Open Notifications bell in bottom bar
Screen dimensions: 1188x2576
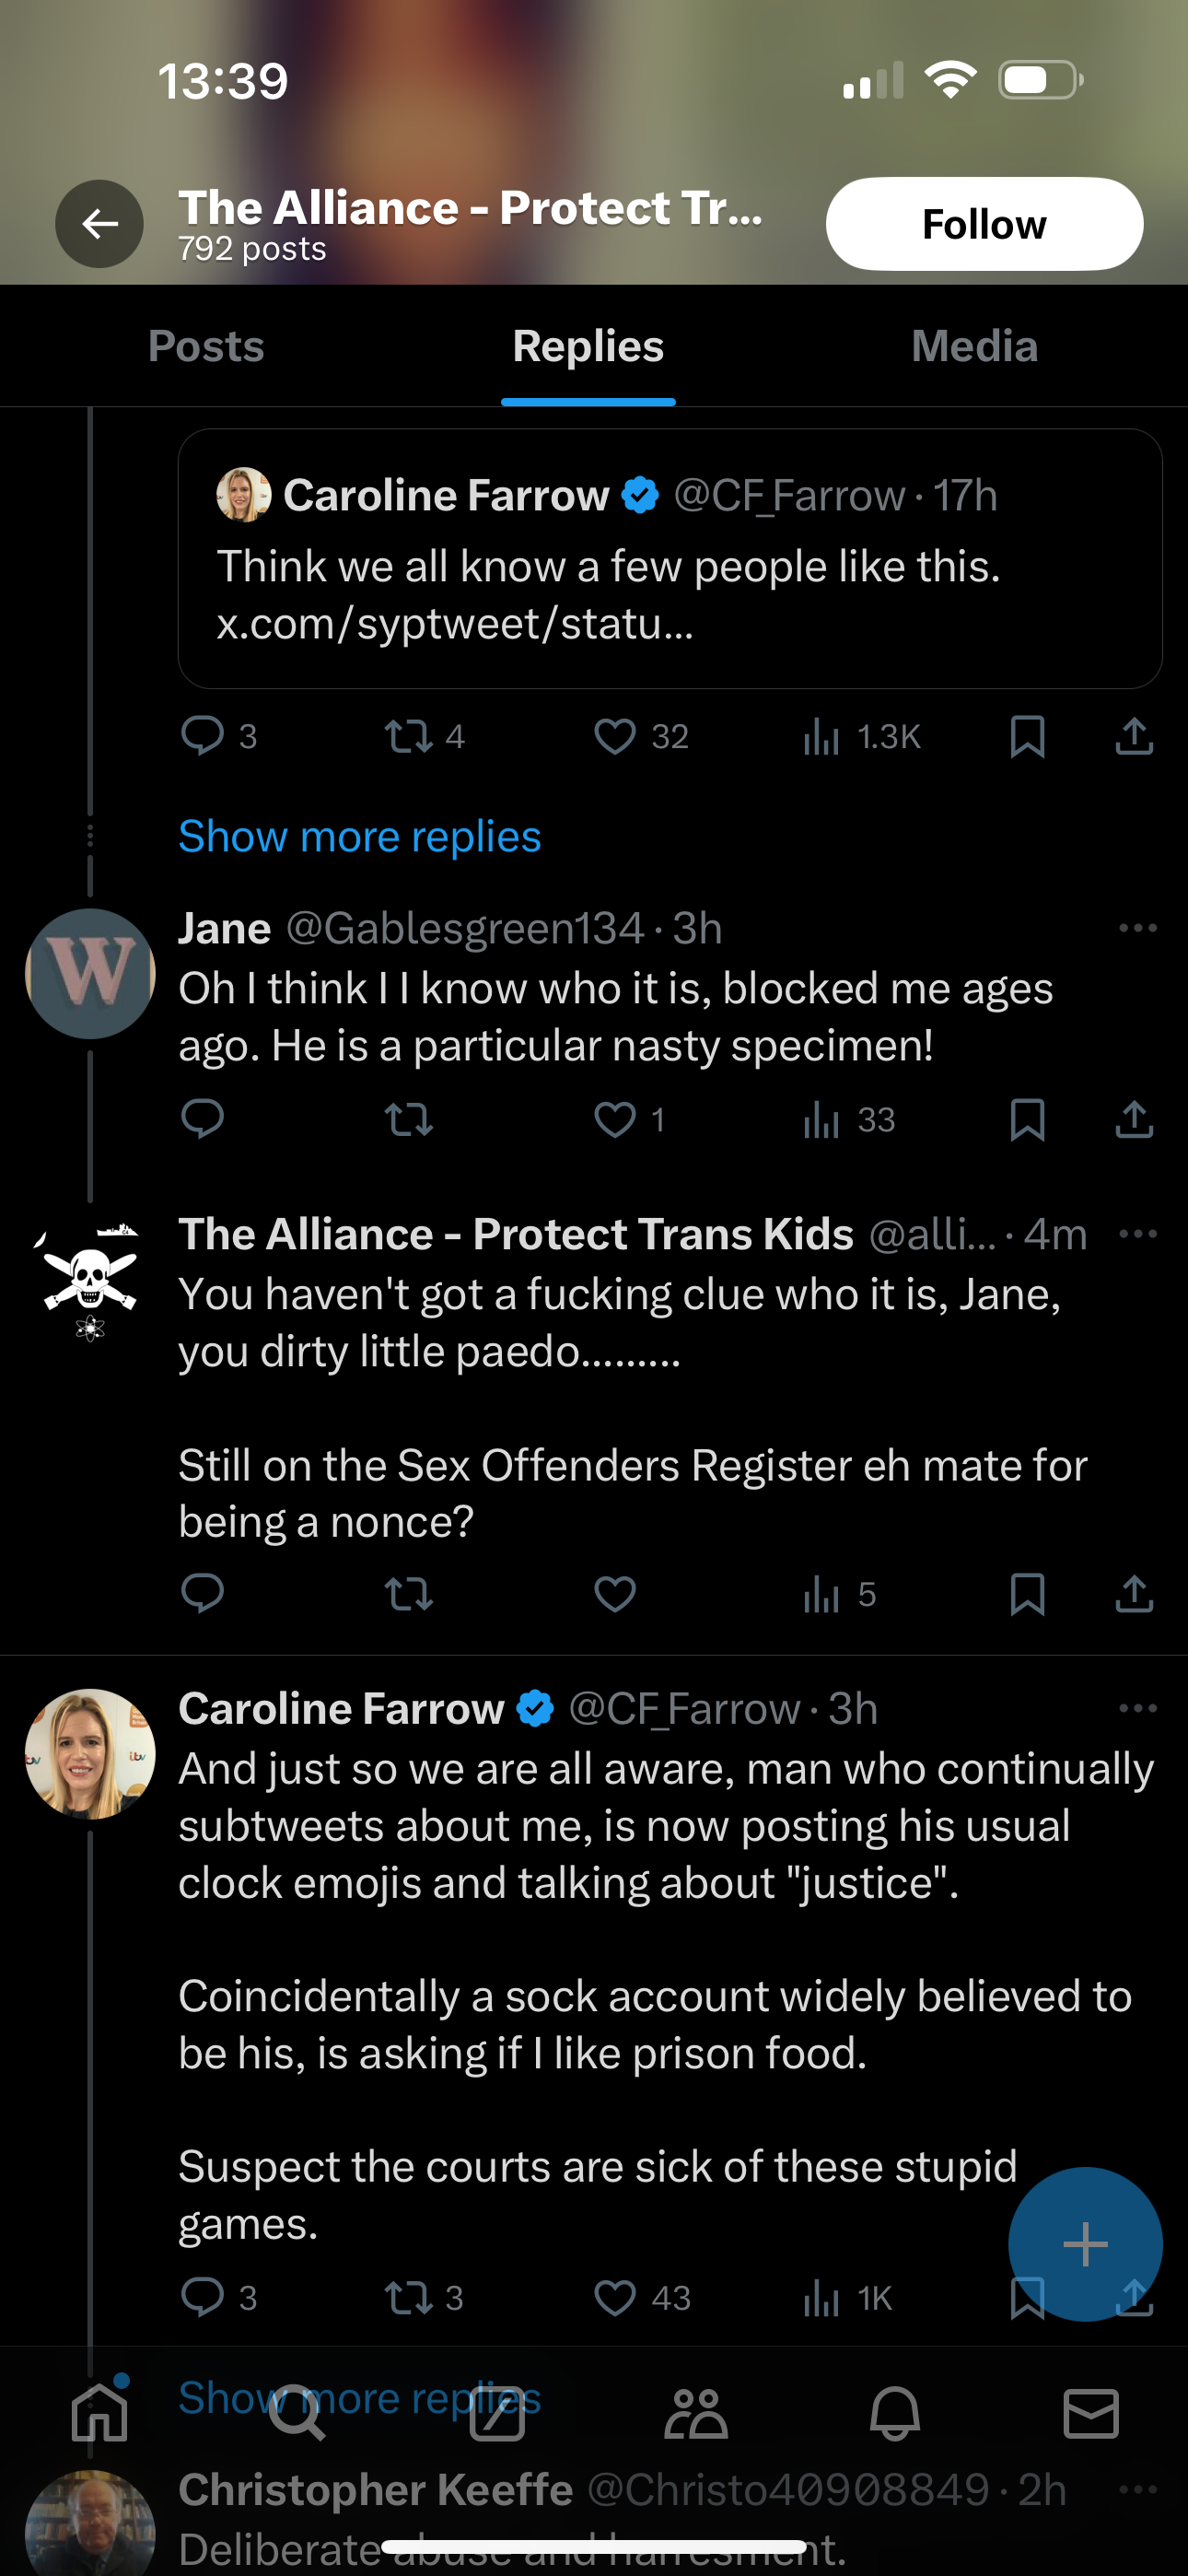[894, 2414]
